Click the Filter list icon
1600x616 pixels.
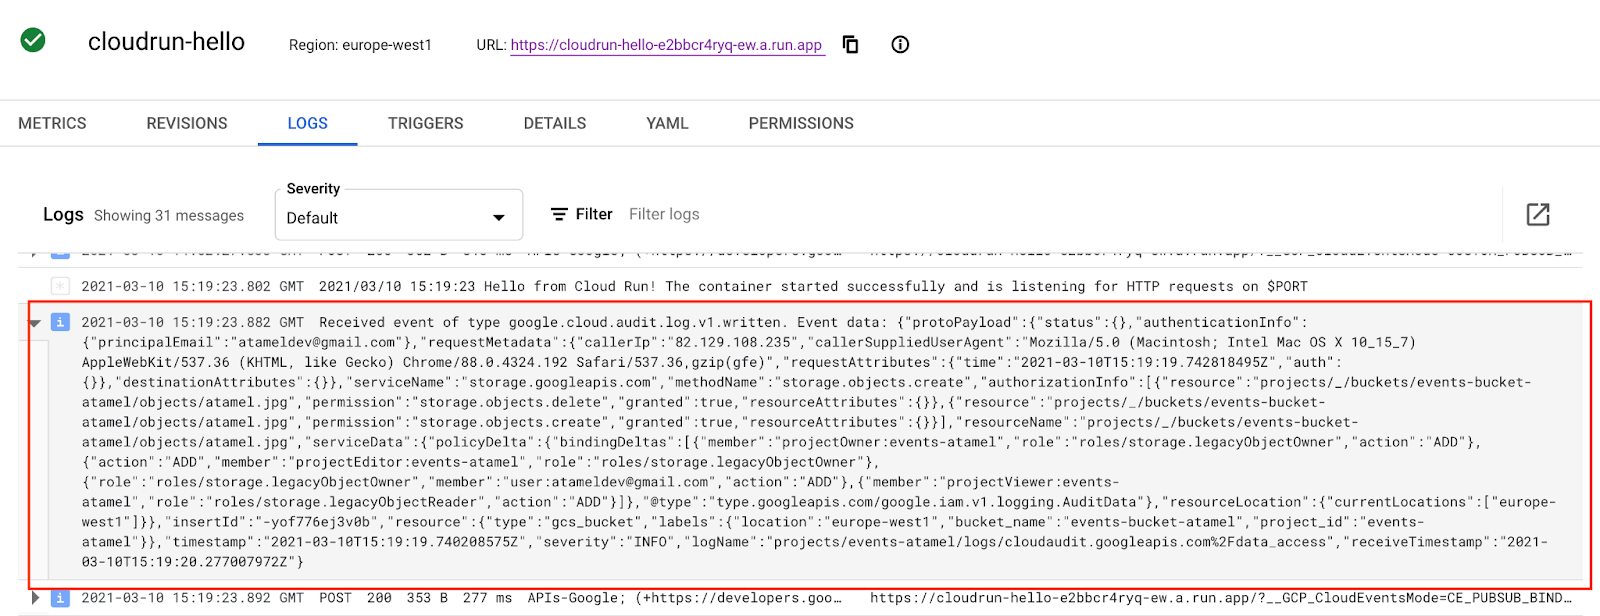[x=559, y=214]
